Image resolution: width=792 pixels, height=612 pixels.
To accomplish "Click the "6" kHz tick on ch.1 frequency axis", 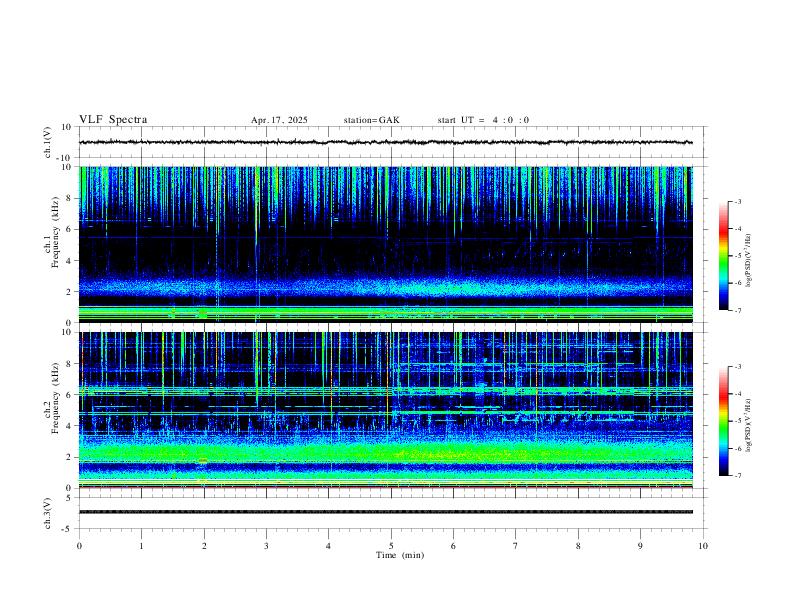I will (69, 229).
